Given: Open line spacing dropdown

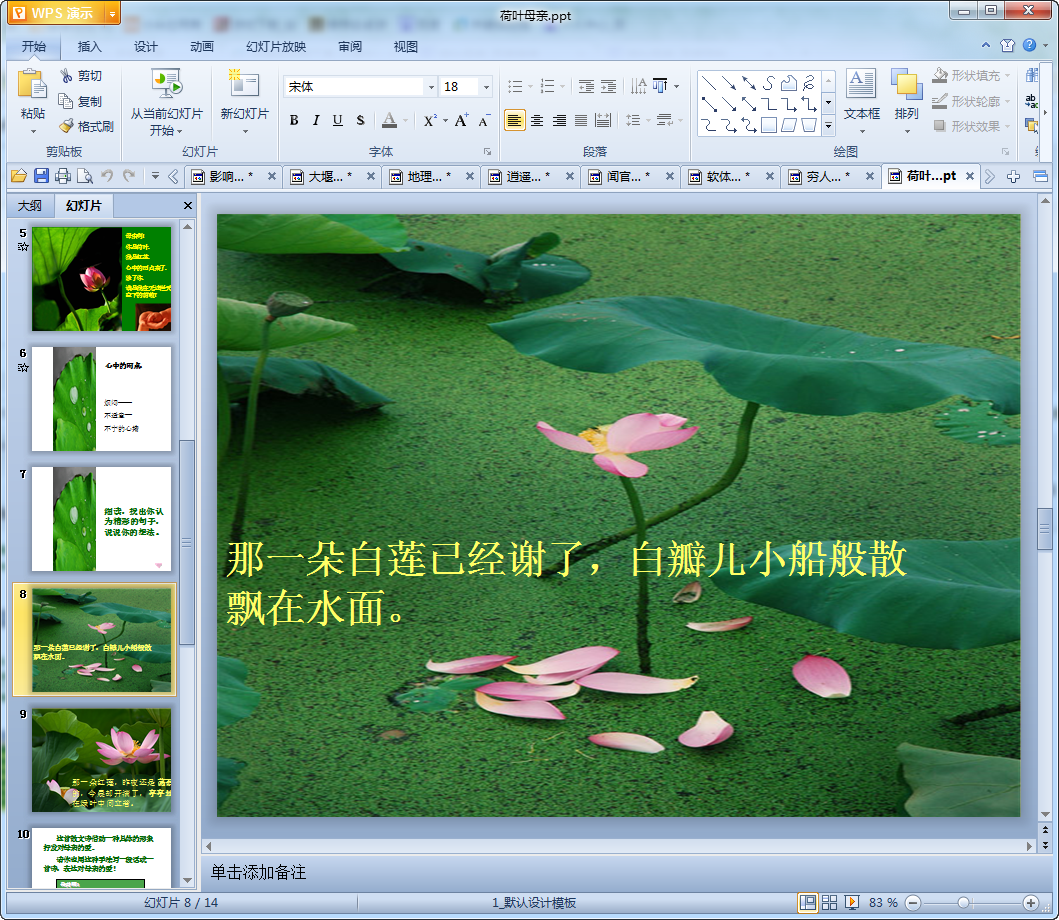Looking at the screenshot, I should (647, 121).
